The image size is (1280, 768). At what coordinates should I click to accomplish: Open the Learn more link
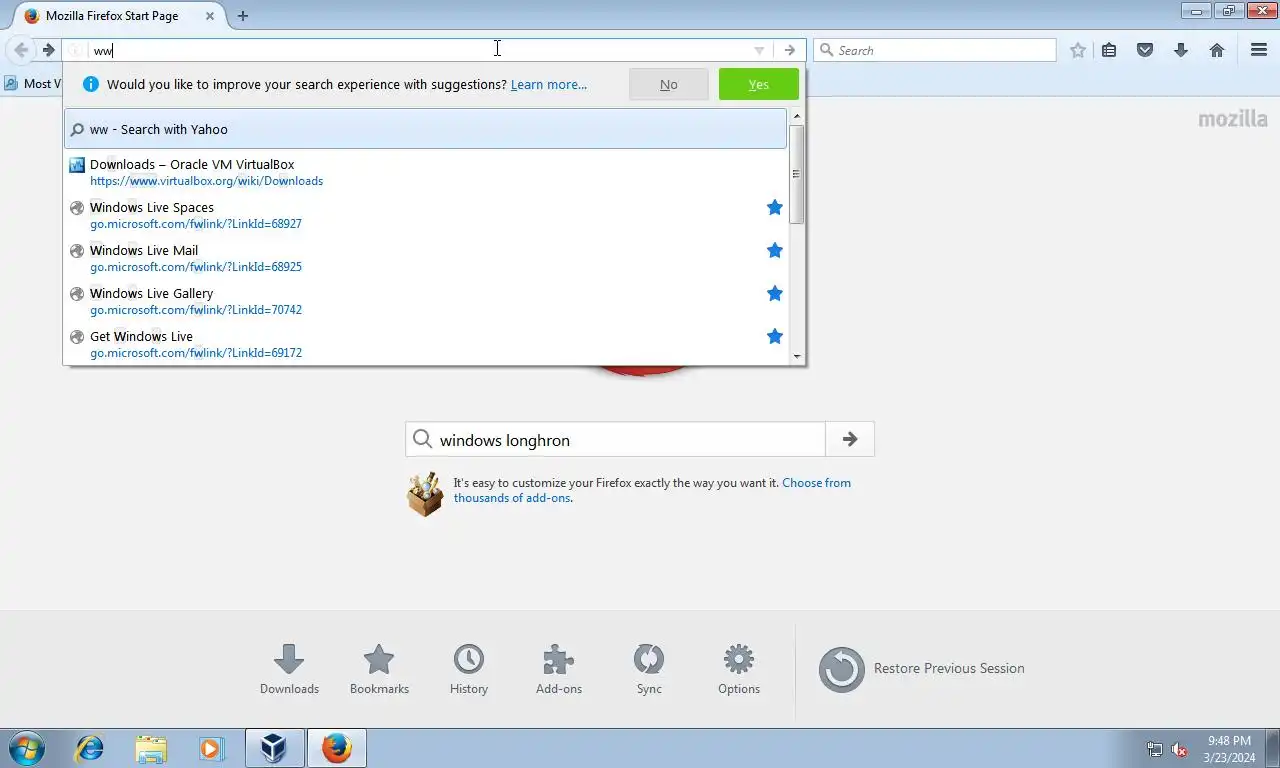[549, 84]
